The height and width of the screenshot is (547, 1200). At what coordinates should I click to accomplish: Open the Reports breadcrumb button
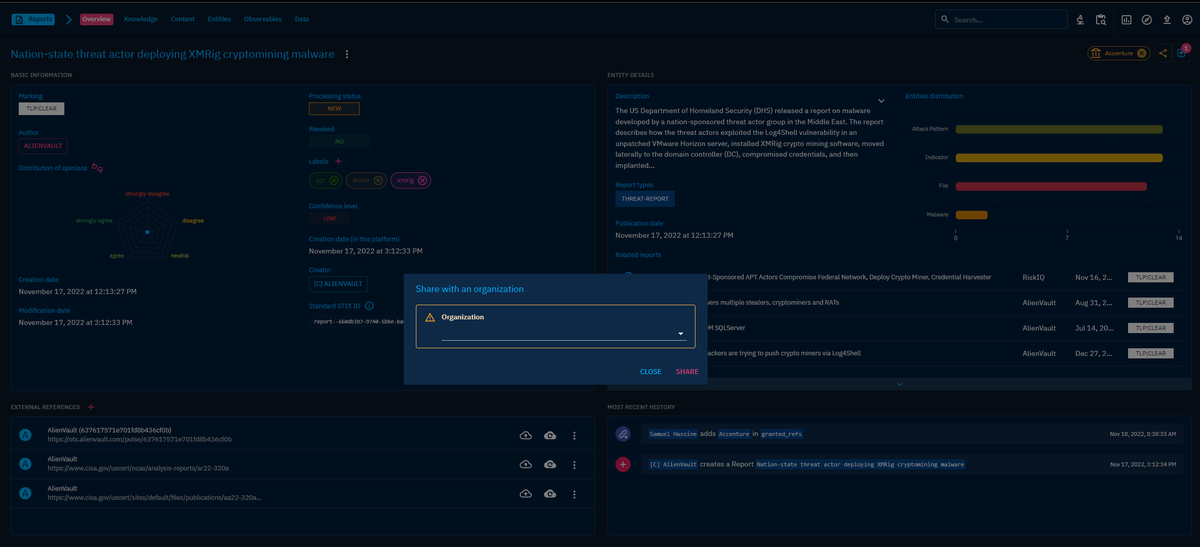pos(31,19)
